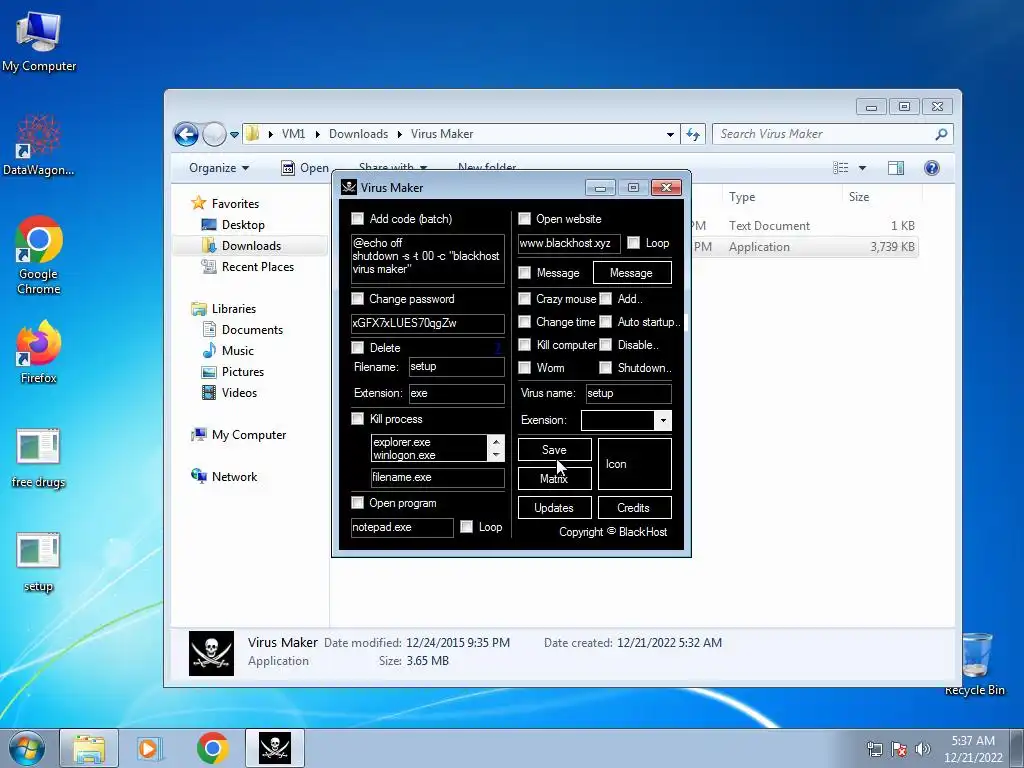The height and width of the screenshot is (768, 1024).
Task: Click pirate flag thumbnail in details pane
Action: click(x=211, y=653)
